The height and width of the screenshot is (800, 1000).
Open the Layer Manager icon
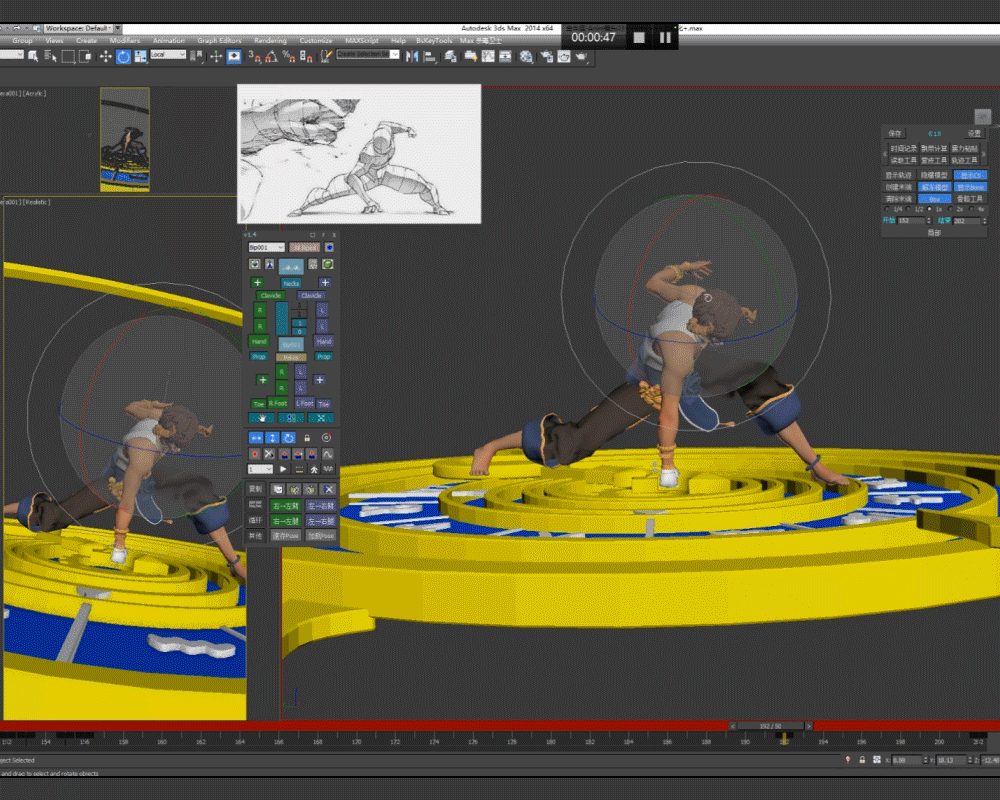450,57
